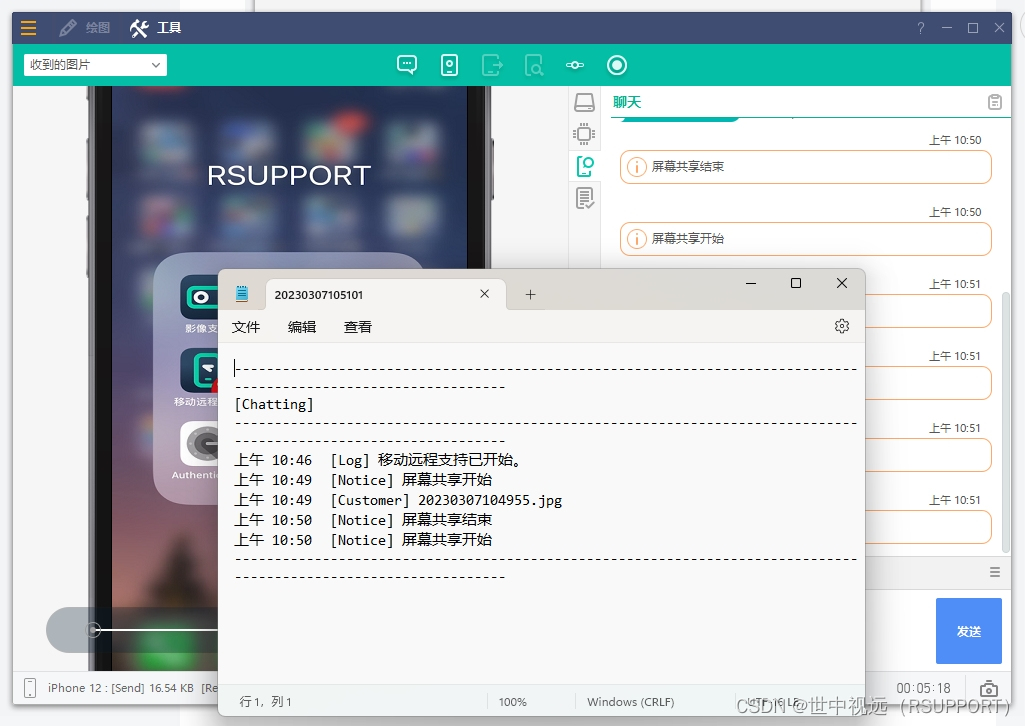This screenshot has width=1025, height=726.
Task: Select the 聊天 chat panel tab
Action: point(627,102)
